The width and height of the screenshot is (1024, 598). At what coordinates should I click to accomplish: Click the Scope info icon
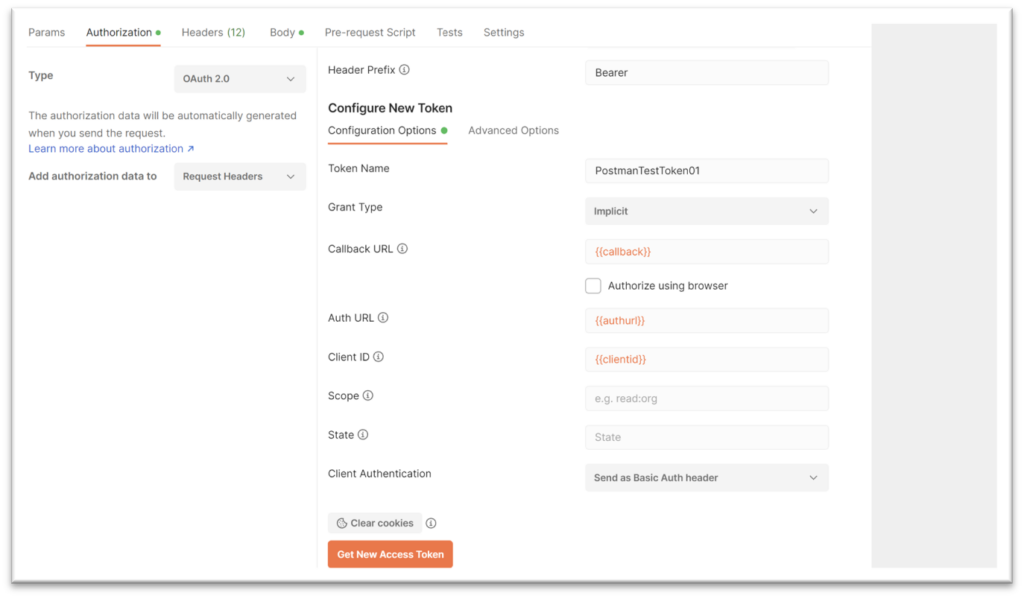tap(368, 395)
